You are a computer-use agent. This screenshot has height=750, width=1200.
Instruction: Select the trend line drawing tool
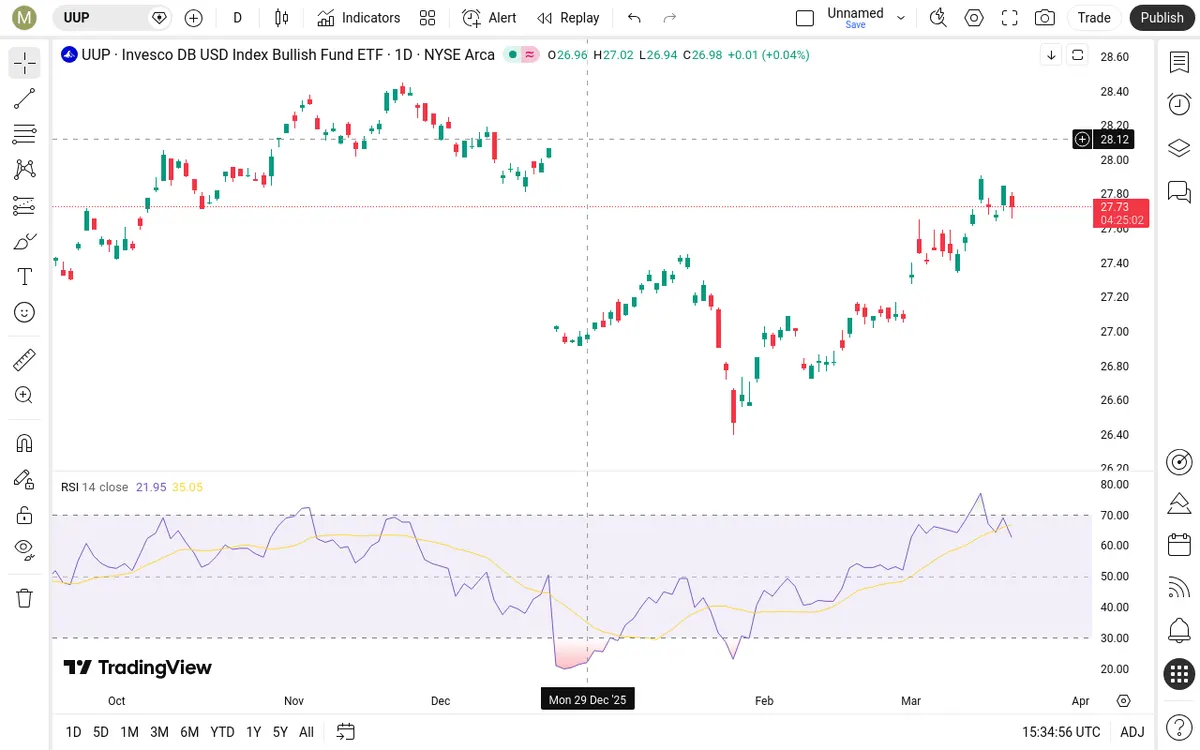pyautogui.click(x=25, y=98)
